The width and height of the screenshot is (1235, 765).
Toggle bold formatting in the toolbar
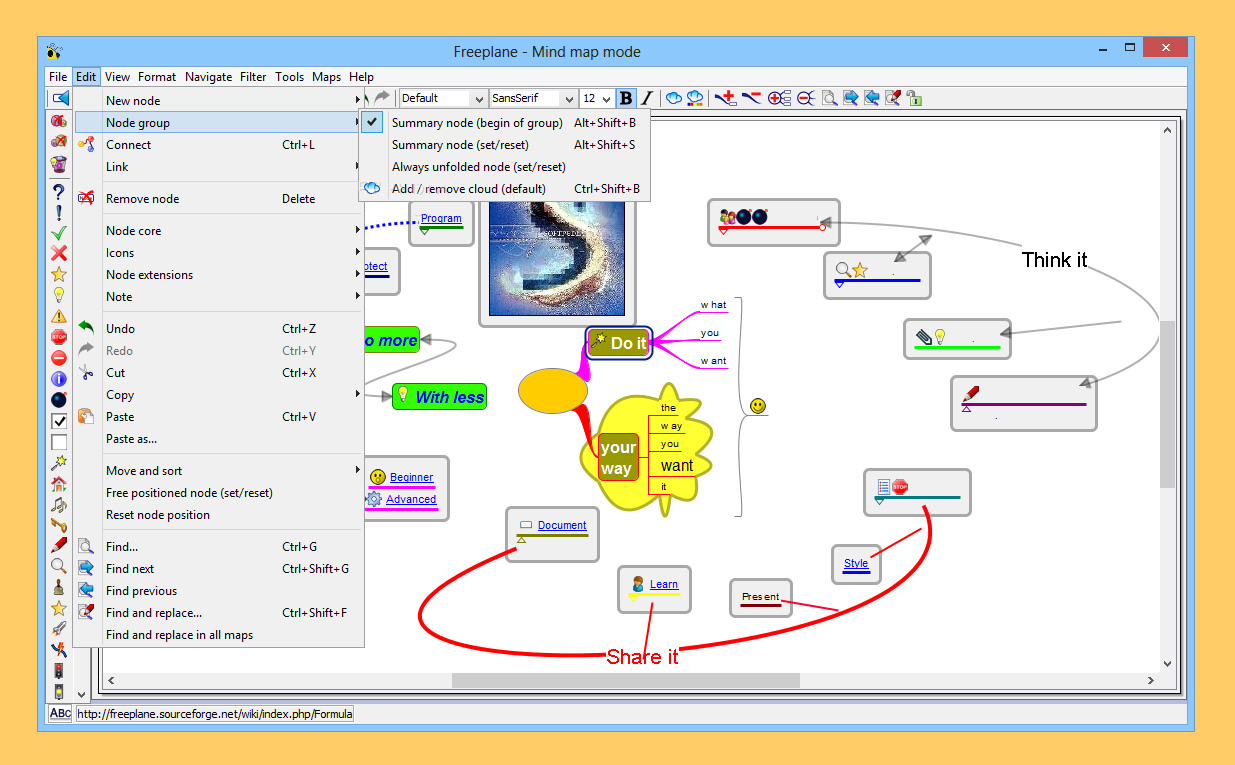click(626, 97)
